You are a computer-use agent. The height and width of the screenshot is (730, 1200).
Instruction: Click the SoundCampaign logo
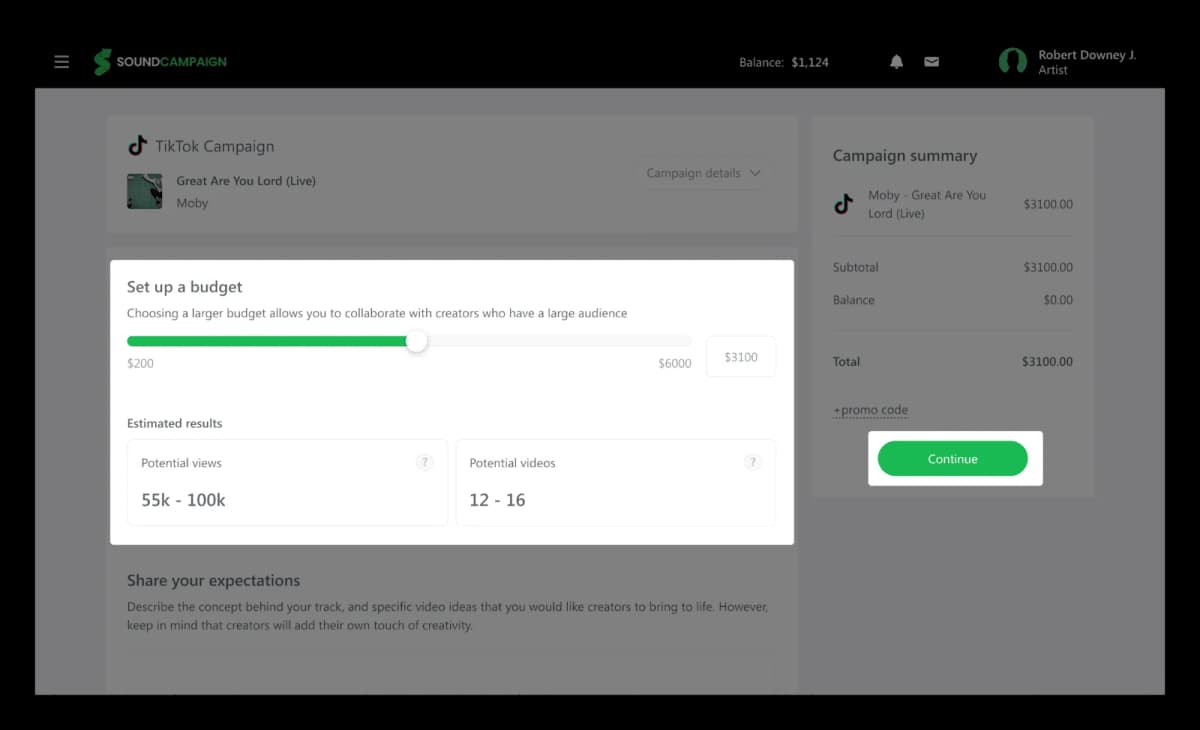point(160,62)
